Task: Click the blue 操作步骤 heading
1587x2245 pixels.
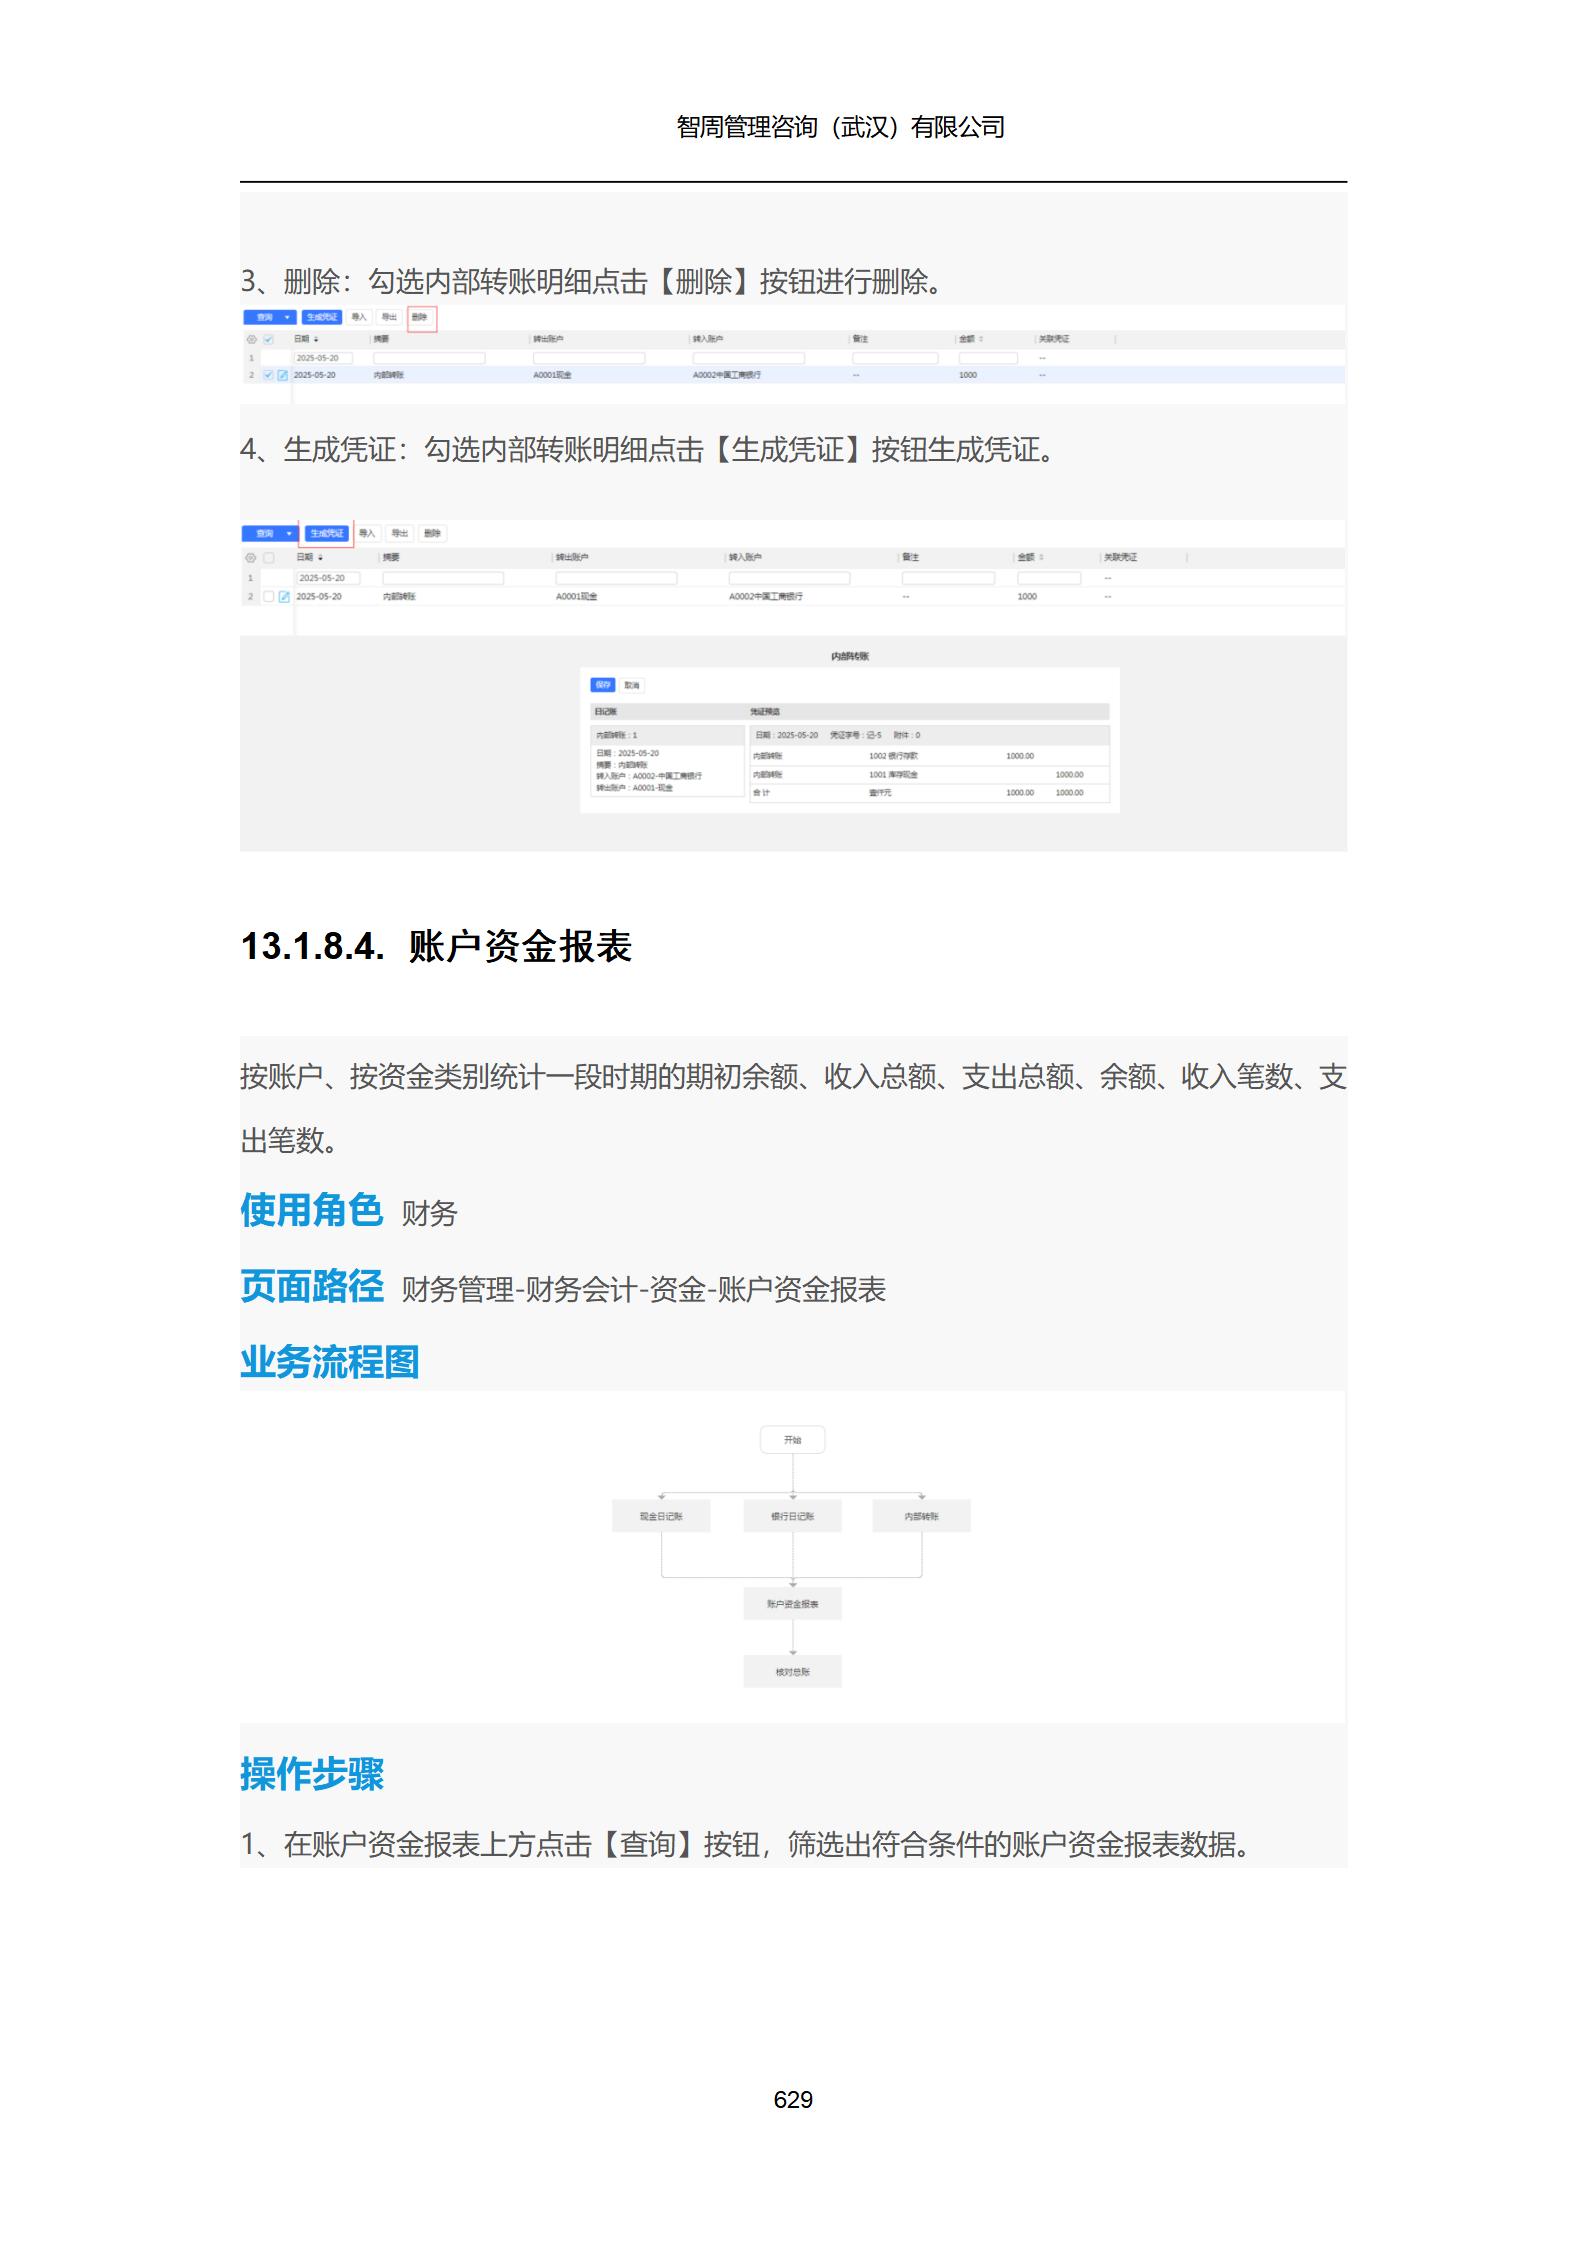Action: coord(312,1774)
